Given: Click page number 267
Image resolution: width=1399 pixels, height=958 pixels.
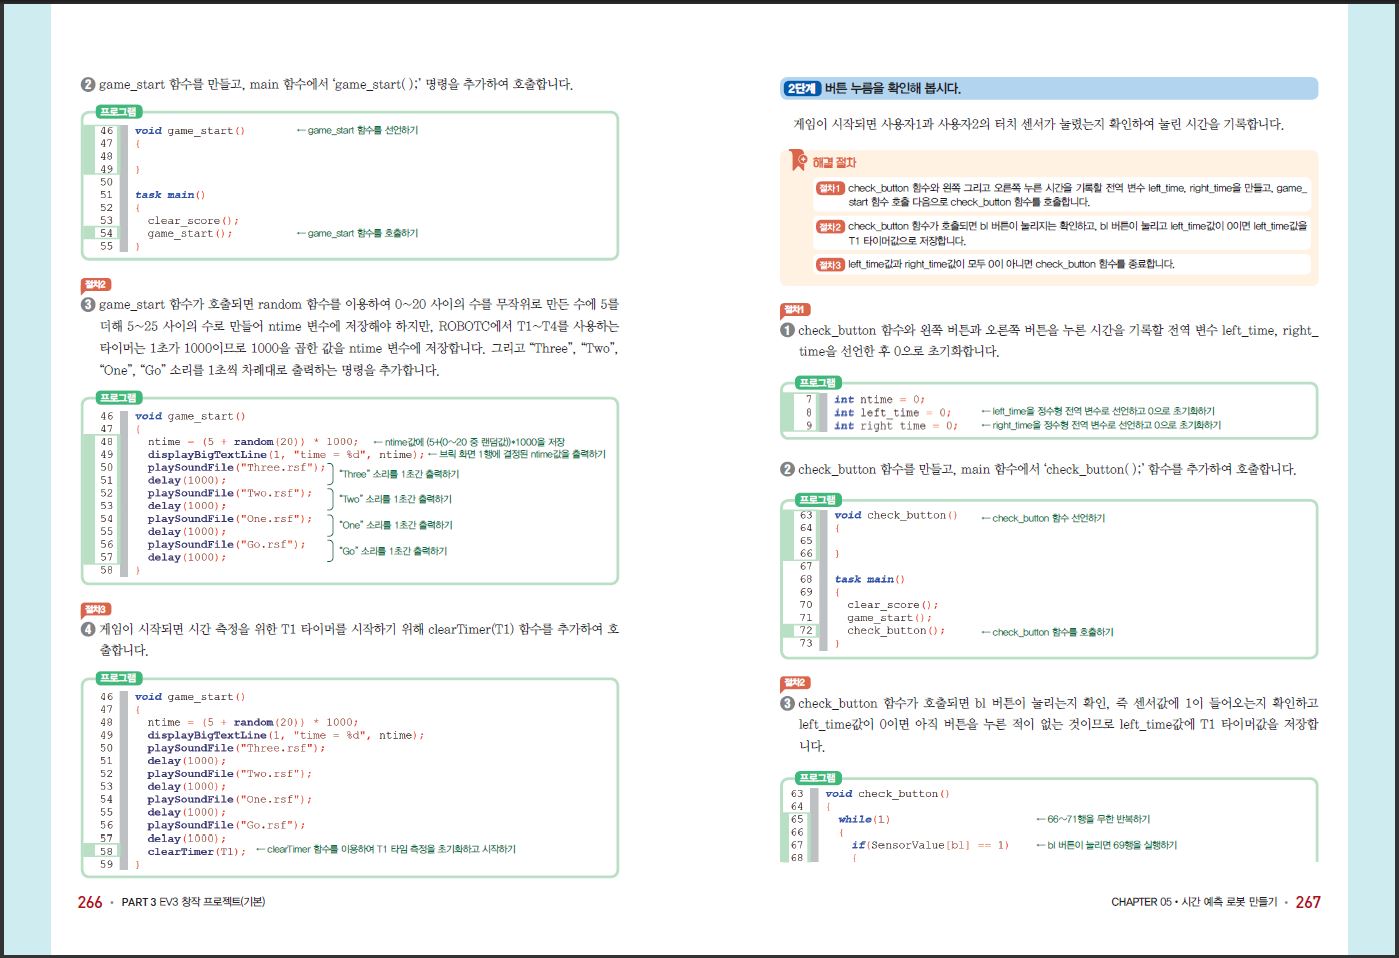Looking at the screenshot, I should pyautogui.click(x=1308, y=902).
